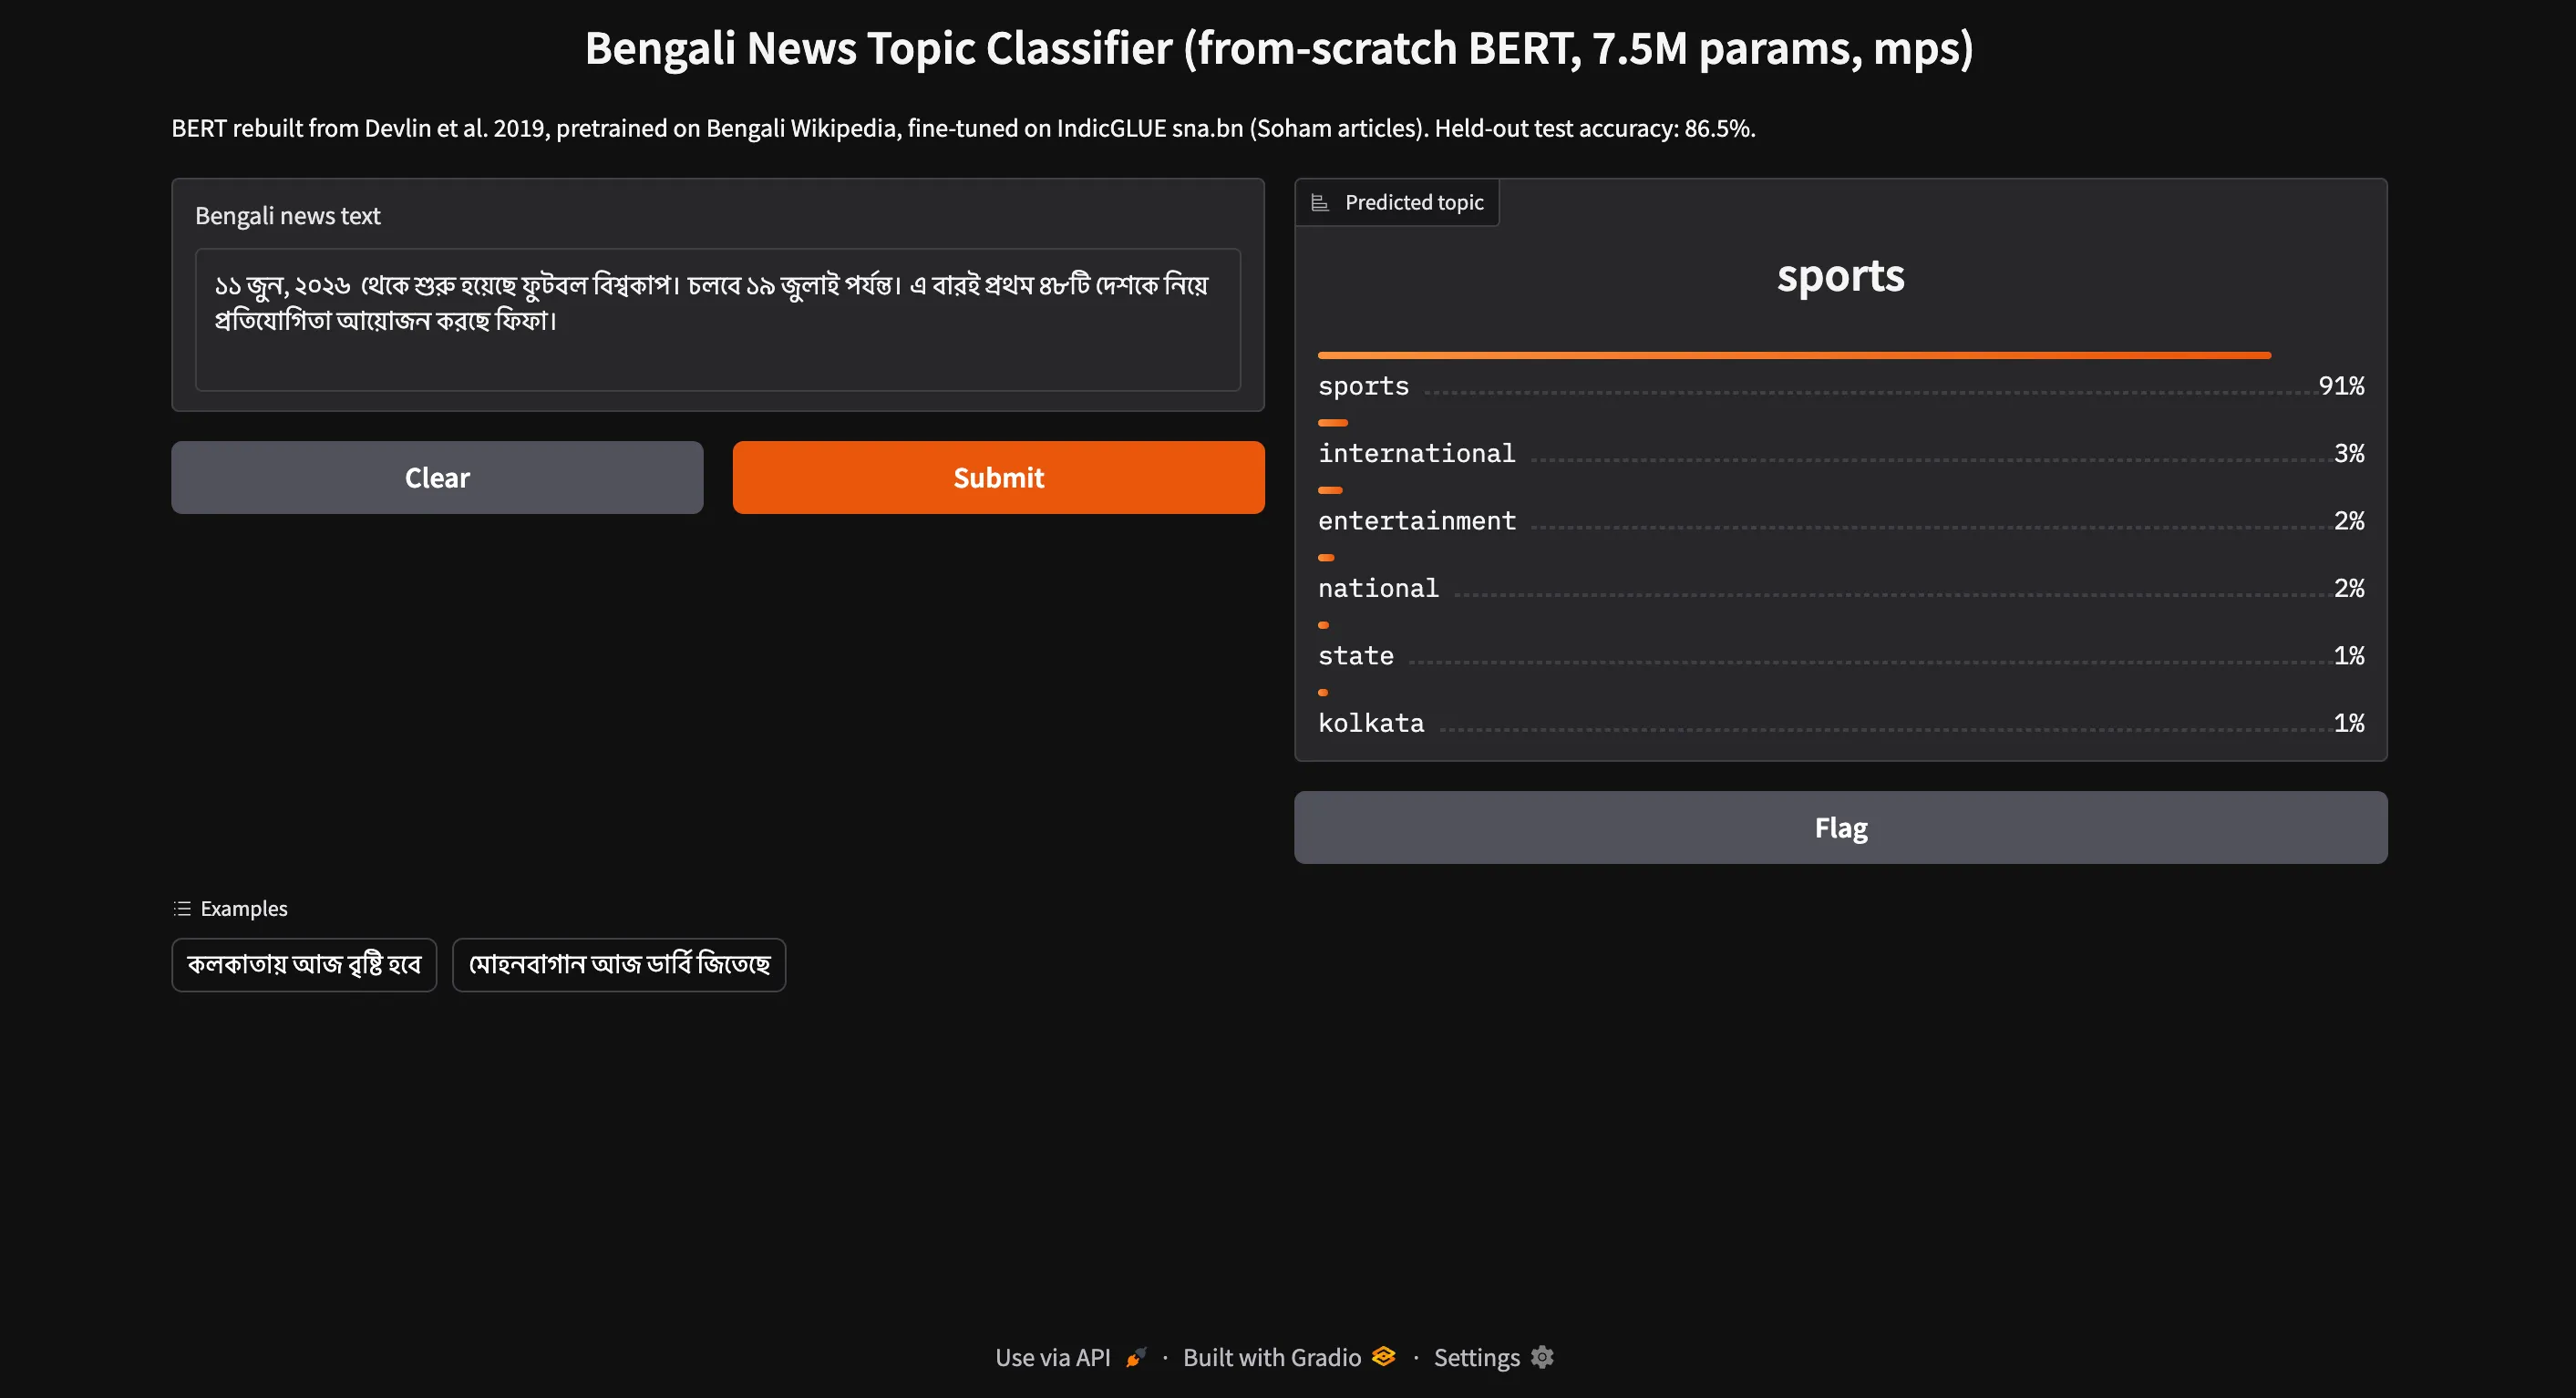Click the sports confidence bar
Image resolution: width=2576 pixels, height=1398 pixels.
pos(1794,355)
